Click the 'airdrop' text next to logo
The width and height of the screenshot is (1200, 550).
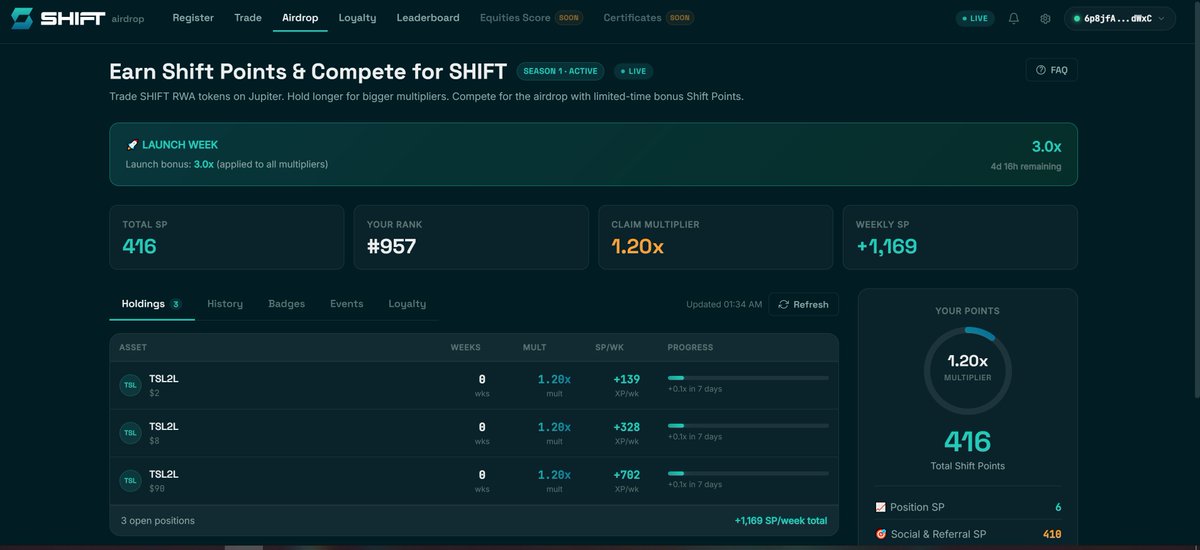[x=128, y=18]
